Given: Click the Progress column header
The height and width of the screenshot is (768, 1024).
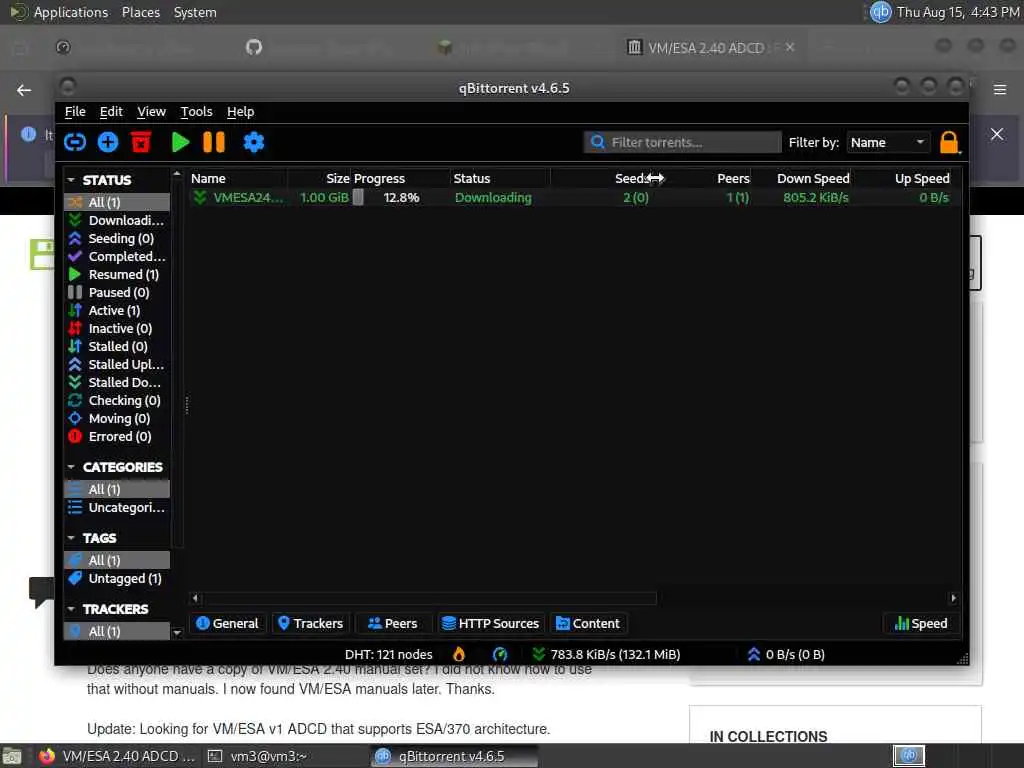Looking at the screenshot, I should 401,178.
